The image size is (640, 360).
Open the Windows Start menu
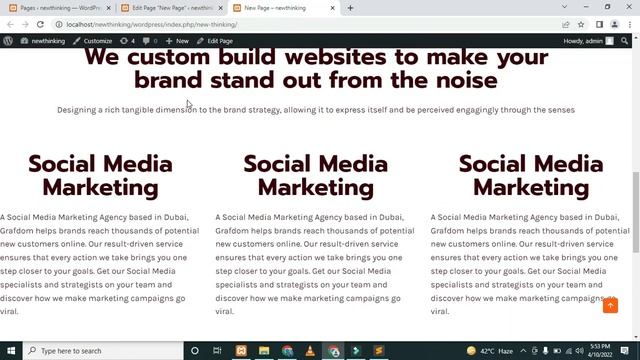click(x=11, y=351)
